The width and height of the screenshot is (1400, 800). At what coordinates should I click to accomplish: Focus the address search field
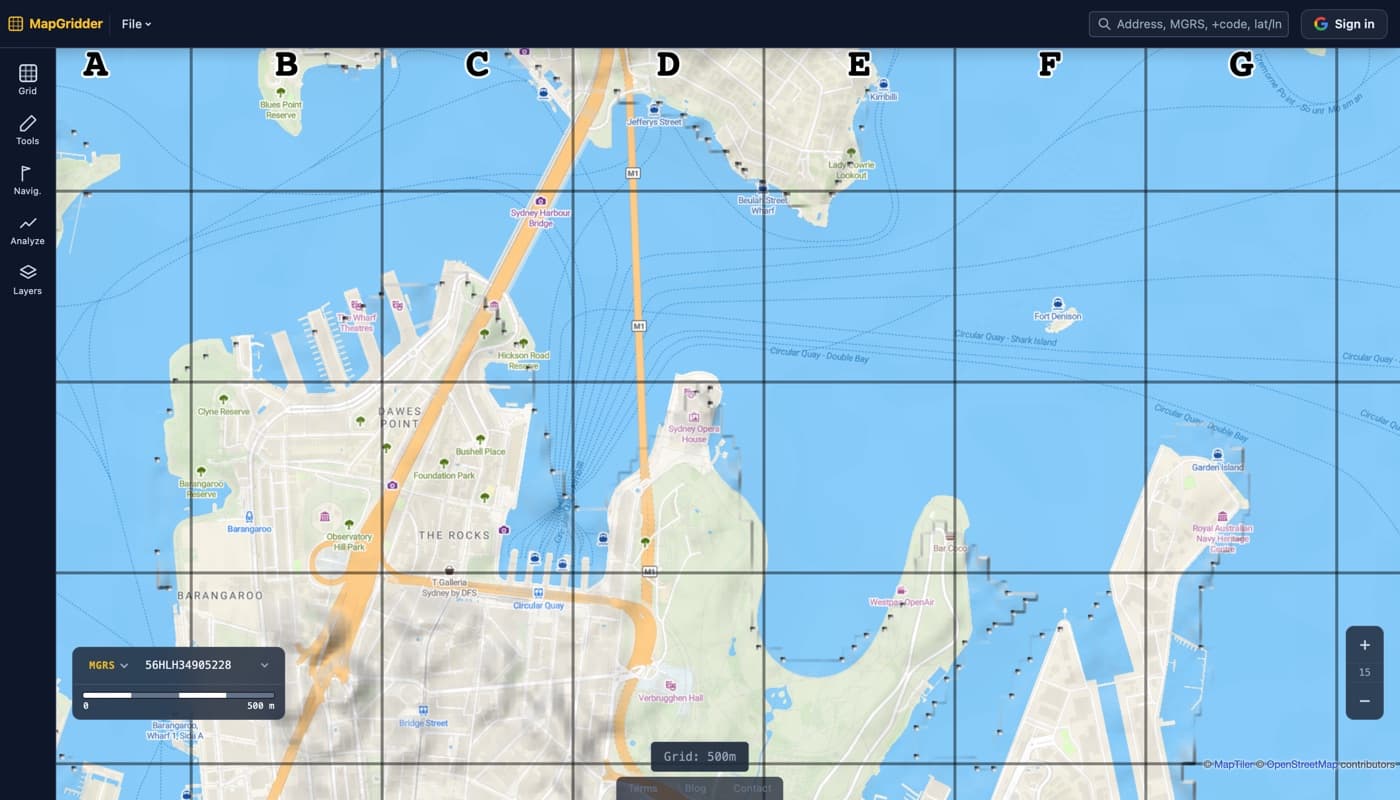[x=1188, y=24]
